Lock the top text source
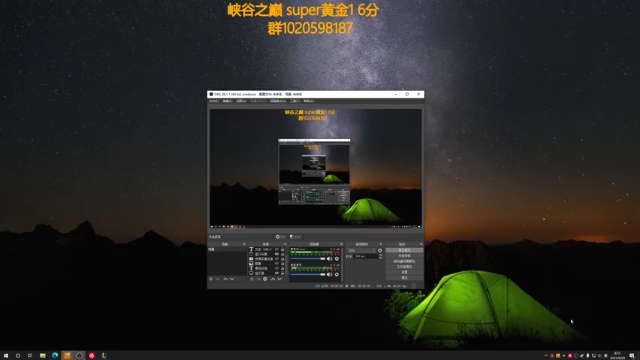 tap(282, 249)
